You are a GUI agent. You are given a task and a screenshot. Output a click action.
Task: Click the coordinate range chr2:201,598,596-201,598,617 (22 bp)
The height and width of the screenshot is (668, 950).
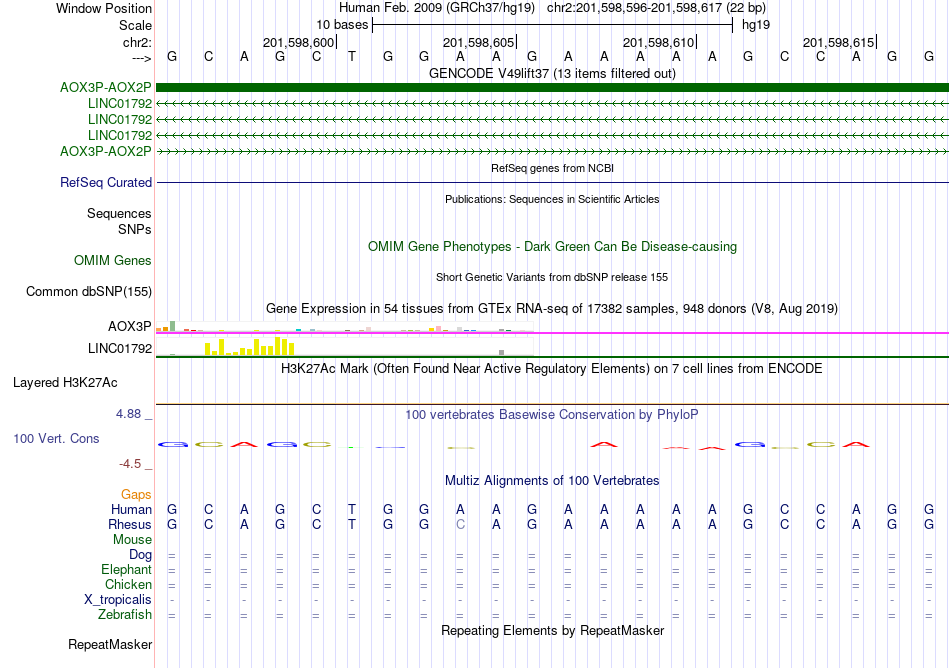(x=656, y=8)
